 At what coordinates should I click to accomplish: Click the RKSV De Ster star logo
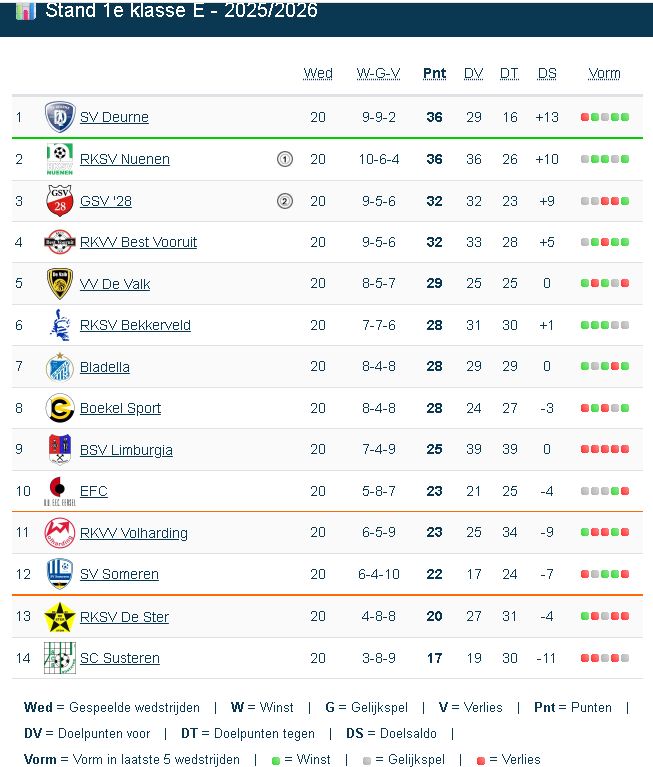coord(60,617)
